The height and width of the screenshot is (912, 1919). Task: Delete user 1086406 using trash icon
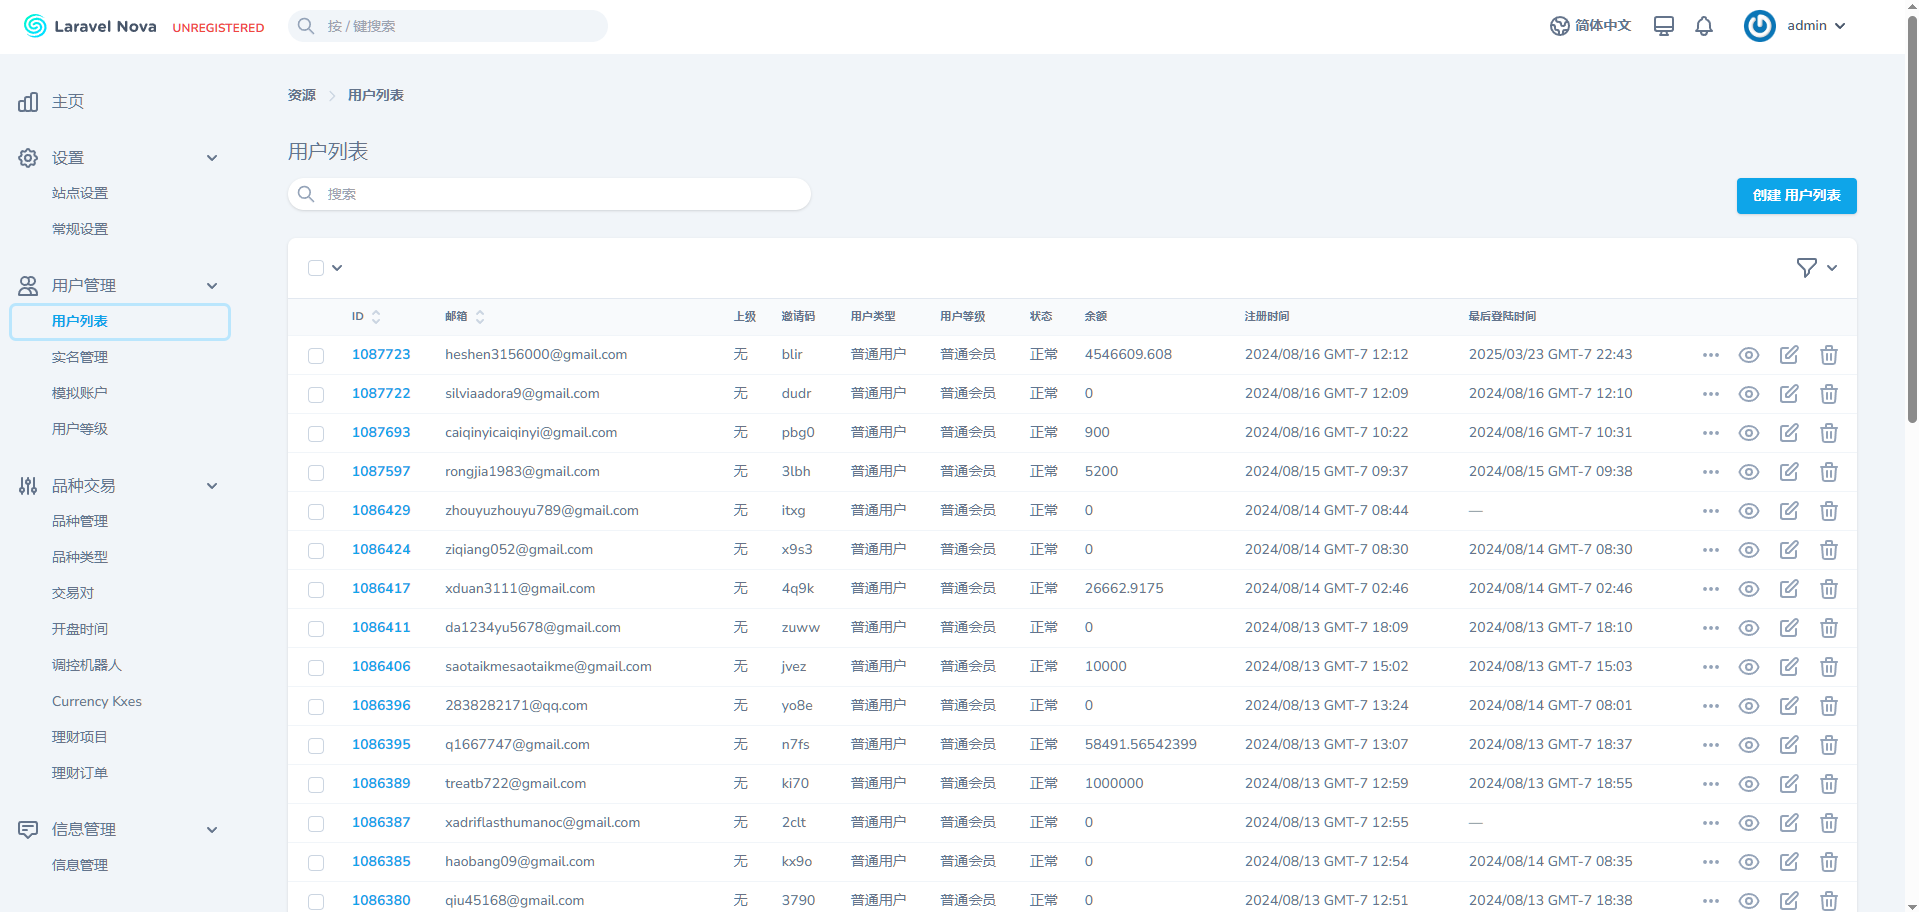[1829, 667]
